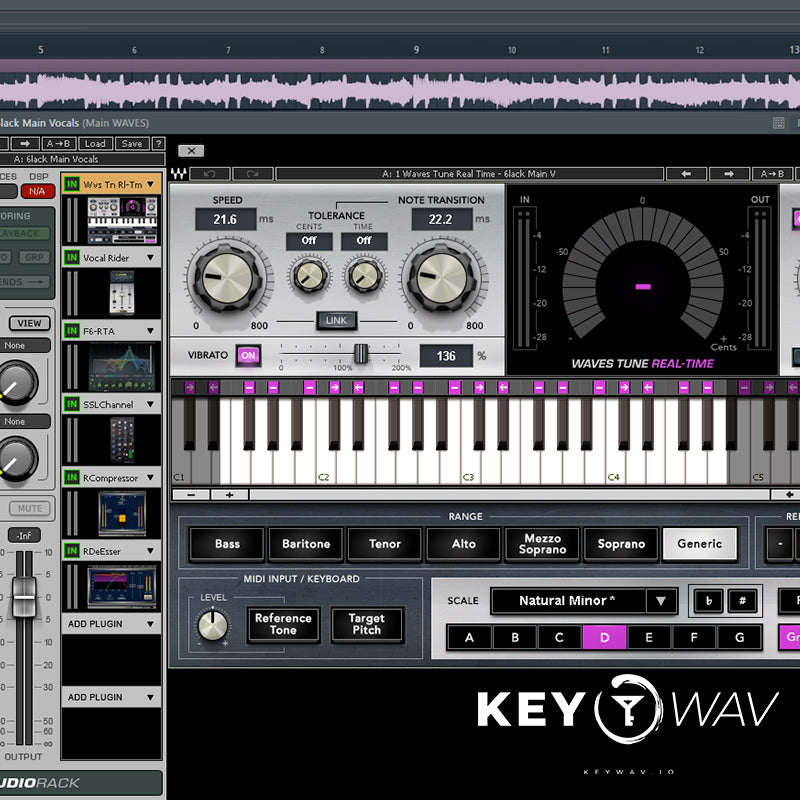Open the SSLChannel slot dropdown arrow
Image resolution: width=800 pixels, height=800 pixels.
[x=152, y=405]
